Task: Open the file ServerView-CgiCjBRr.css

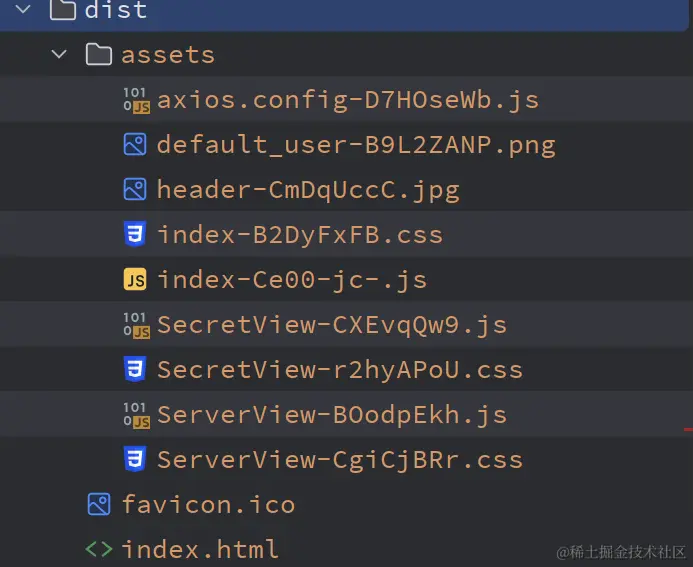Action: (340, 460)
